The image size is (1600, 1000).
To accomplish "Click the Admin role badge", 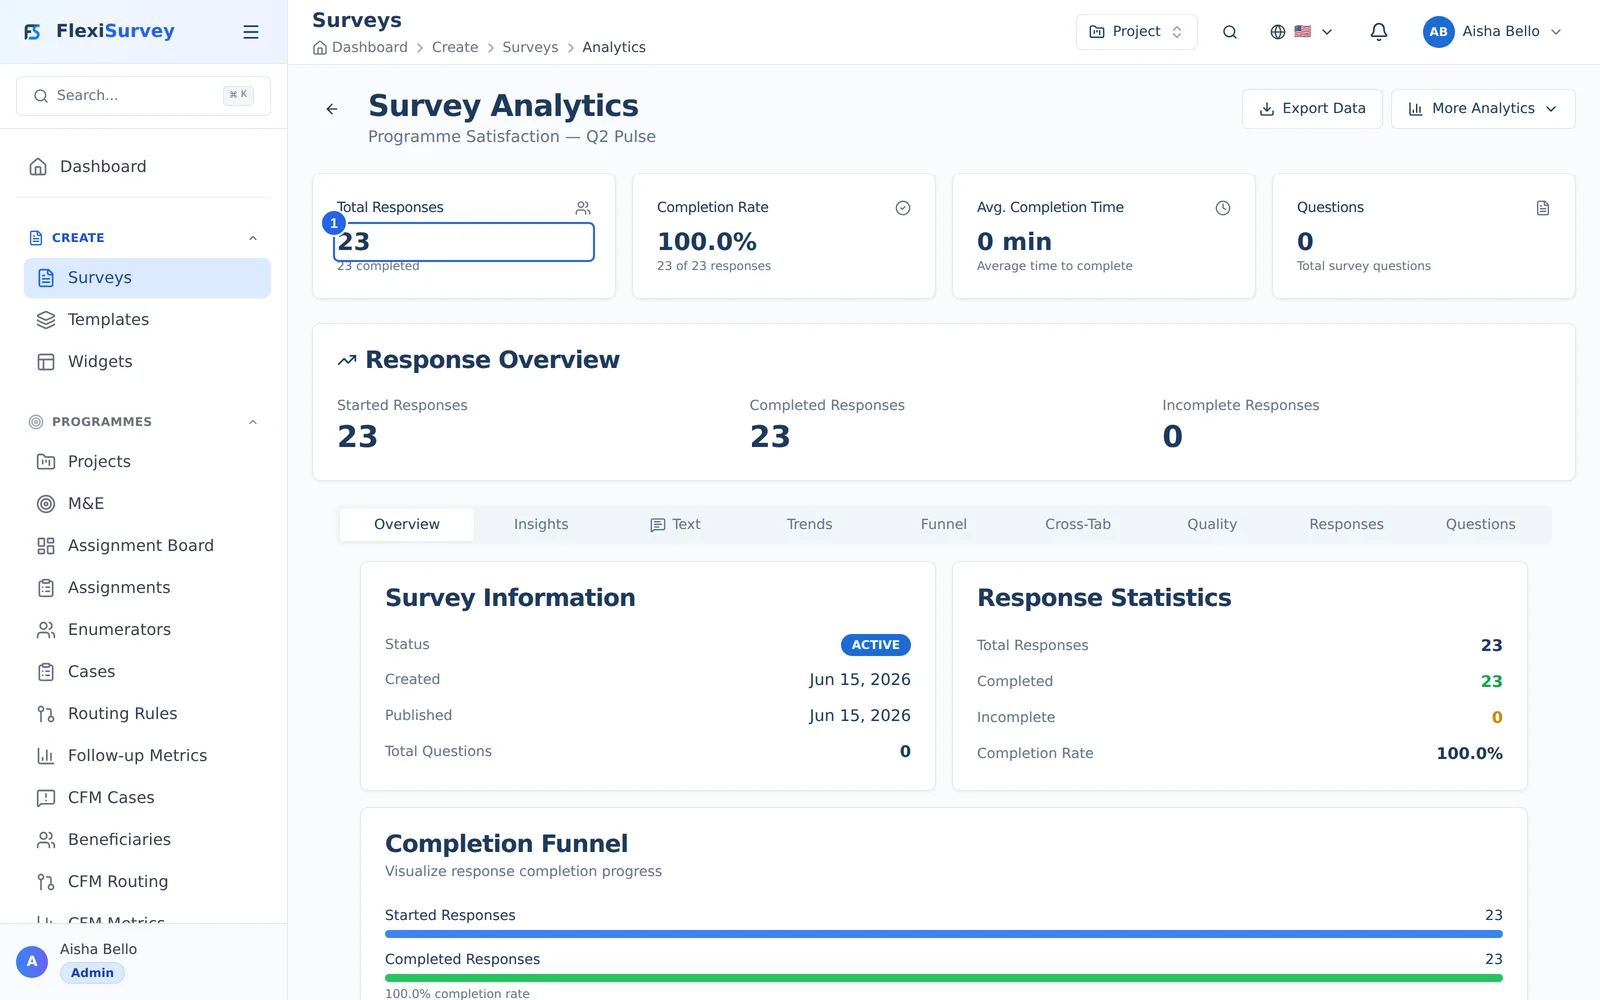I will pyautogui.click(x=92, y=973).
